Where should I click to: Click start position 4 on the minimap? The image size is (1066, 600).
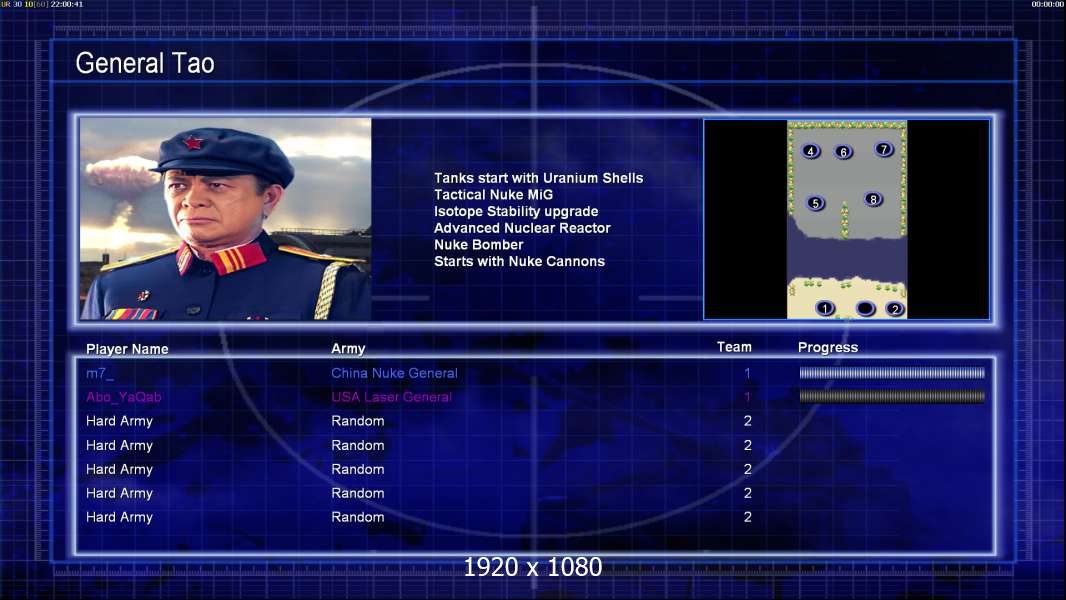[811, 151]
